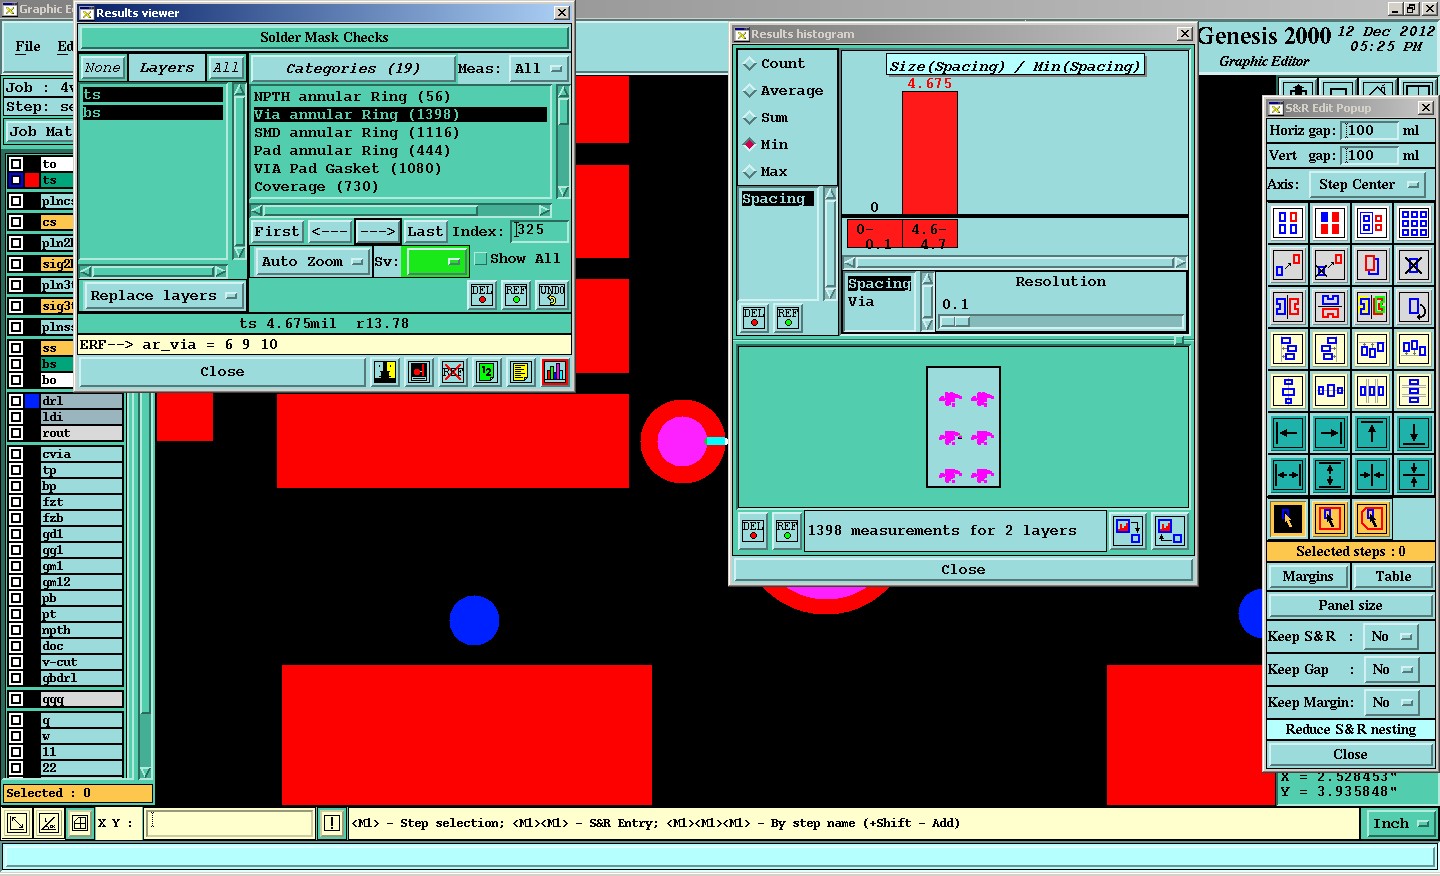Click the move-right-to-edge arrow icon

point(1330,433)
